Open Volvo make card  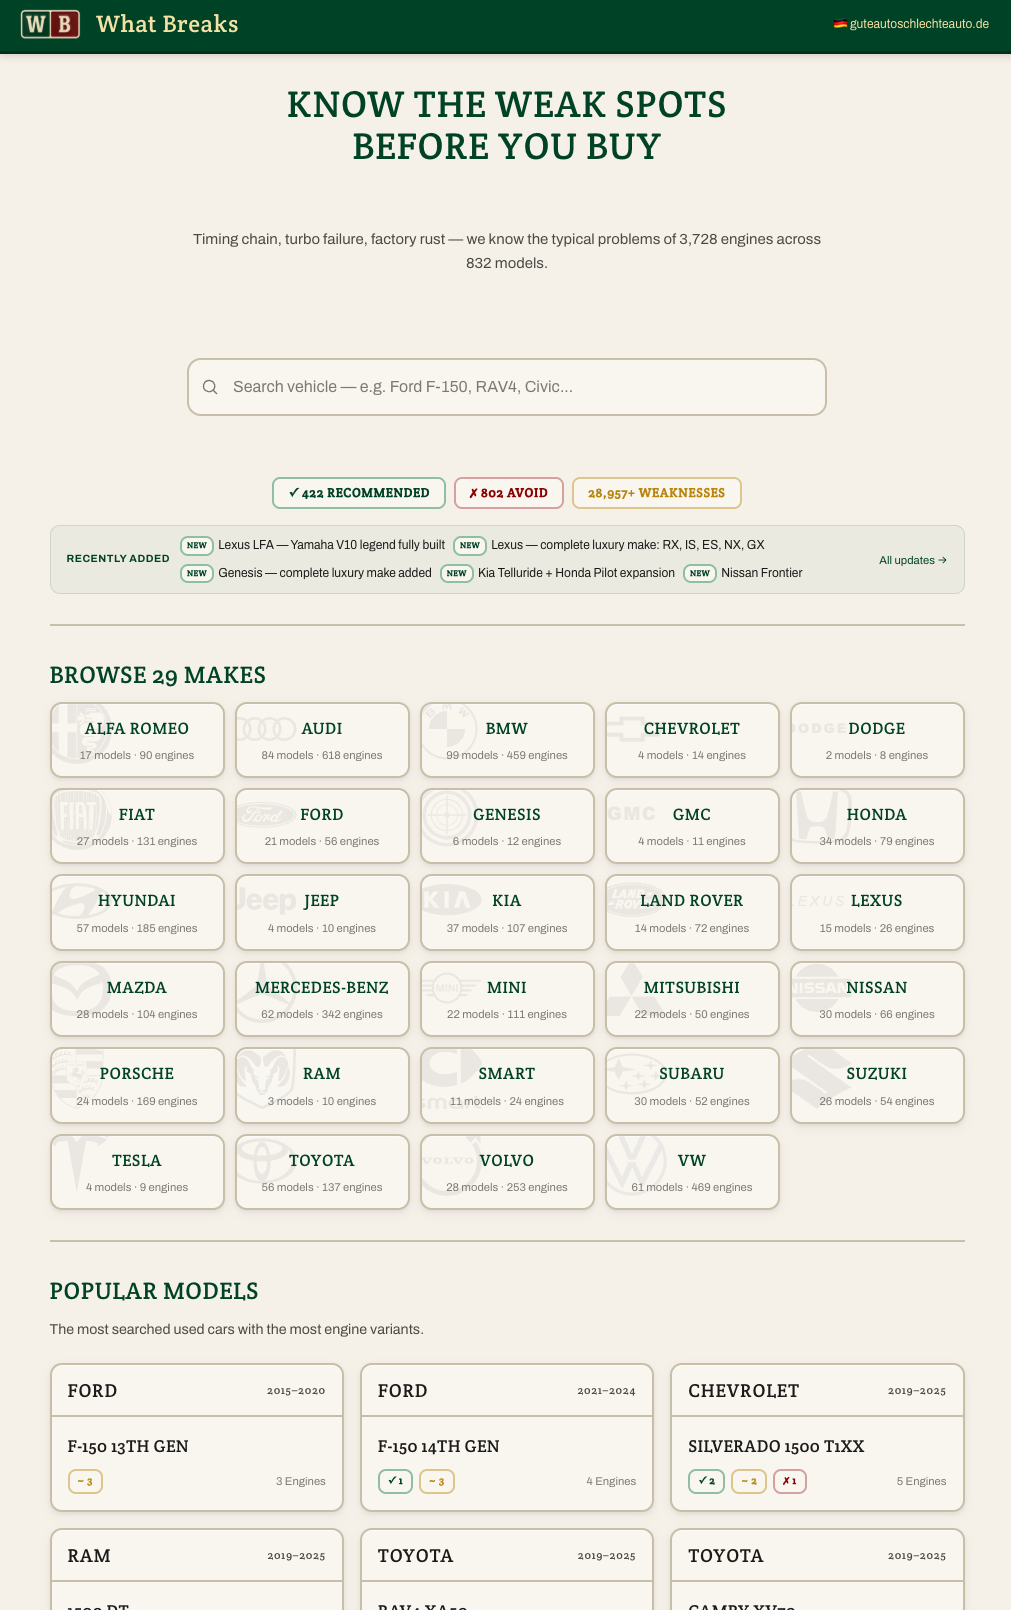click(x=507, y=1172)
